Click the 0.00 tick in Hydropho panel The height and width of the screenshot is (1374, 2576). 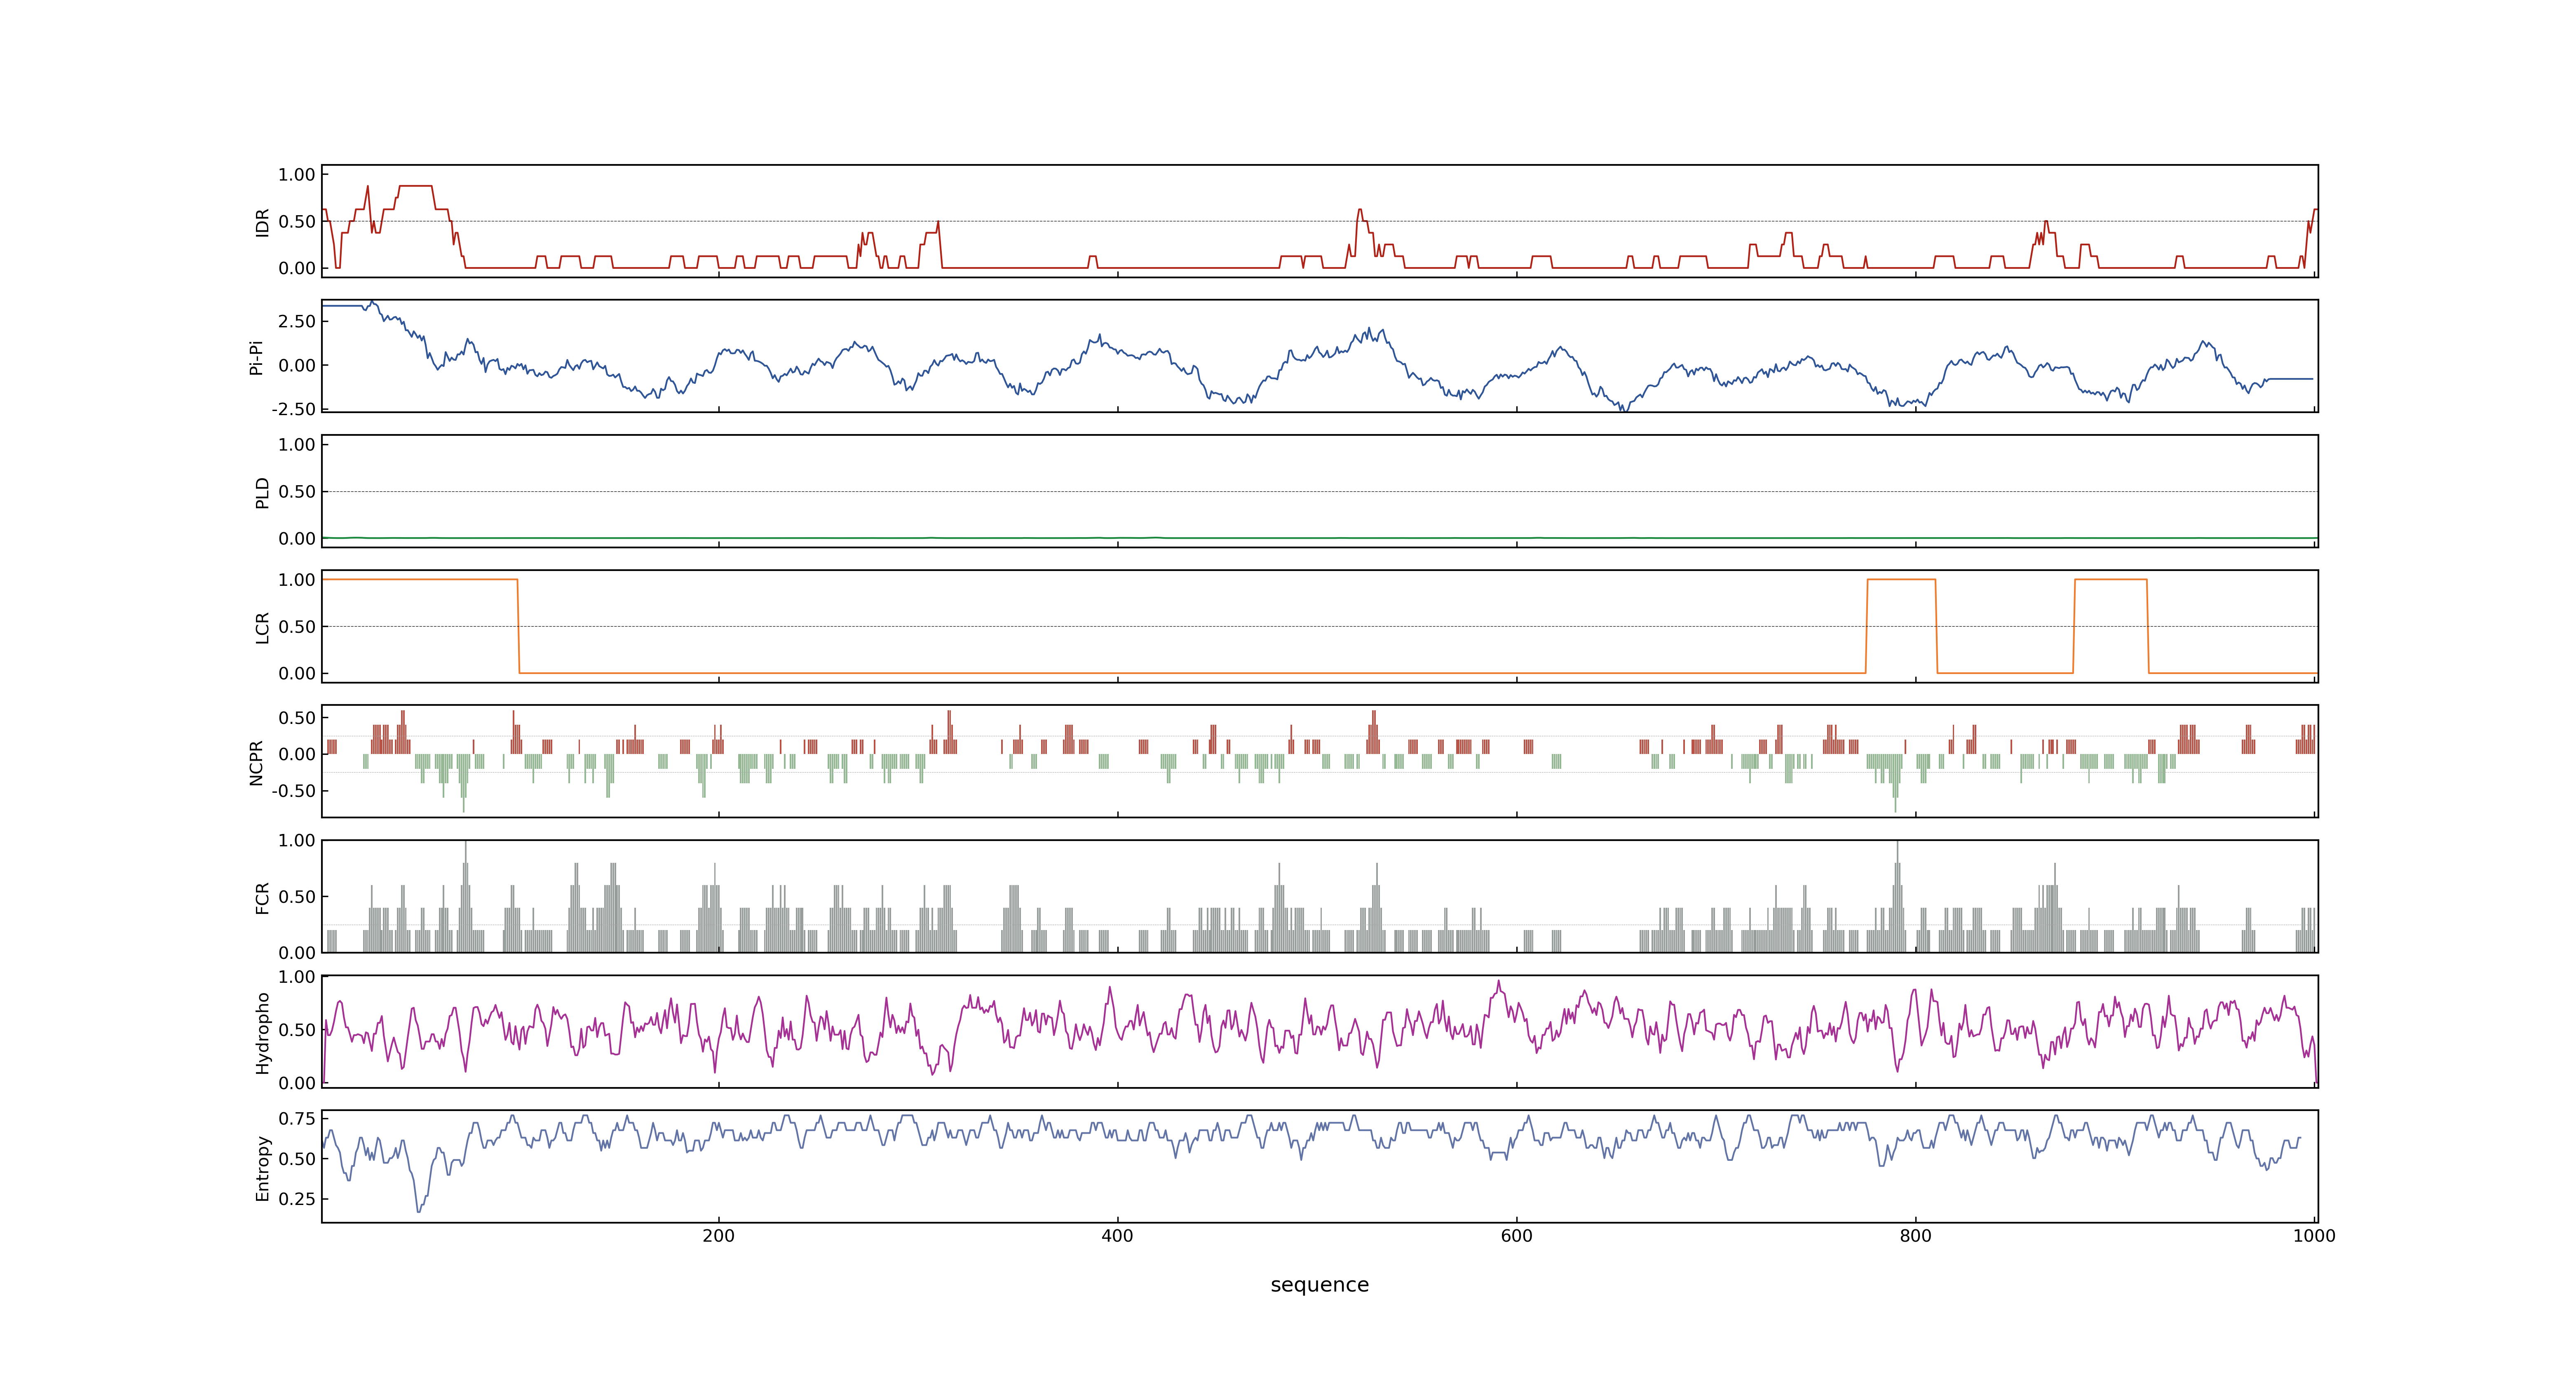[x=297, y=1083]
